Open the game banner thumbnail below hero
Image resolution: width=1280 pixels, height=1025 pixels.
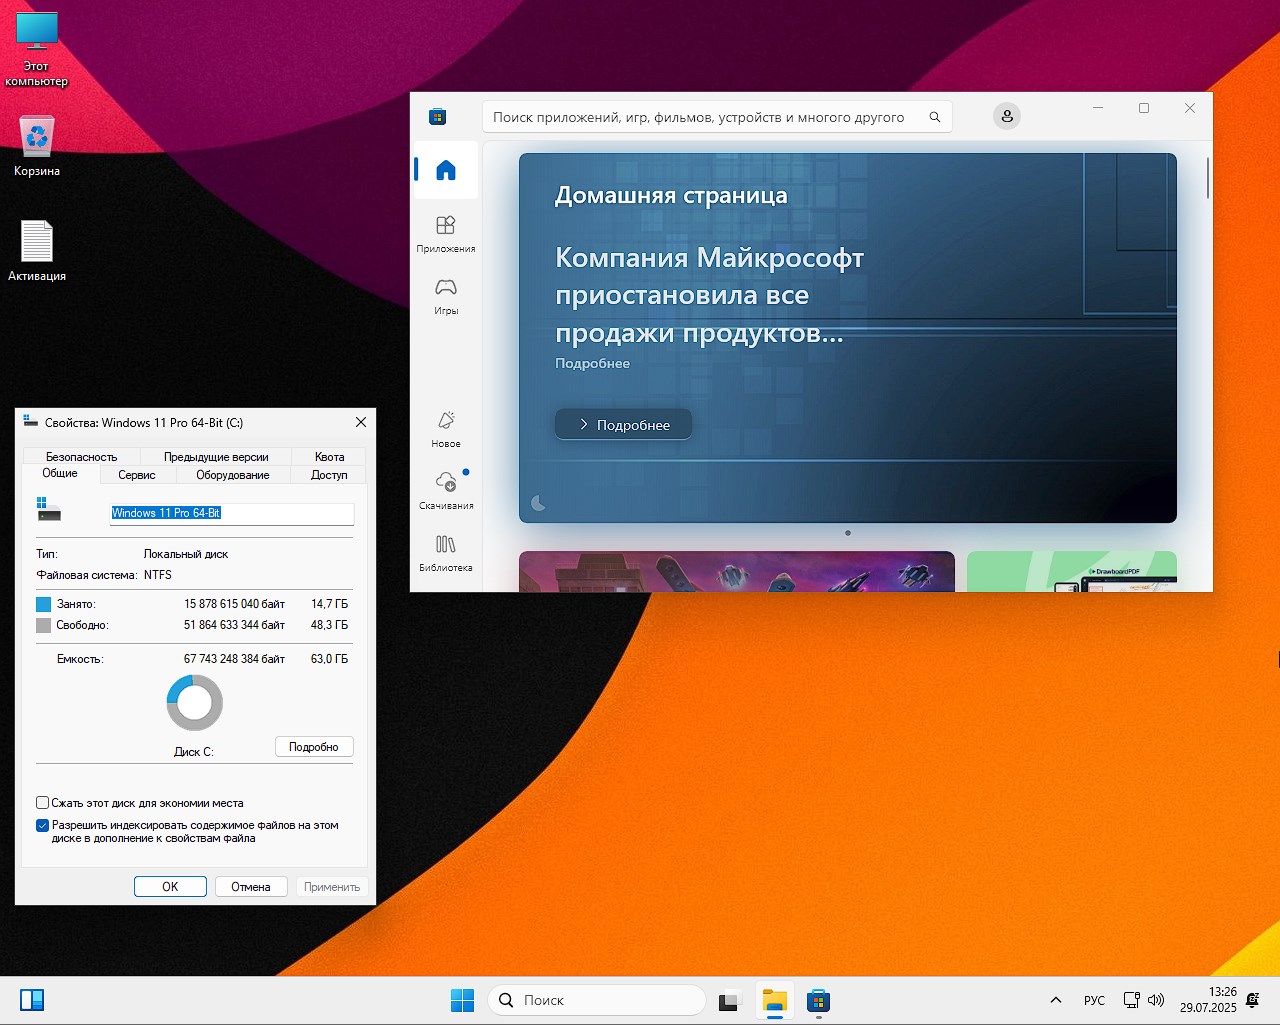pos(737,571)
